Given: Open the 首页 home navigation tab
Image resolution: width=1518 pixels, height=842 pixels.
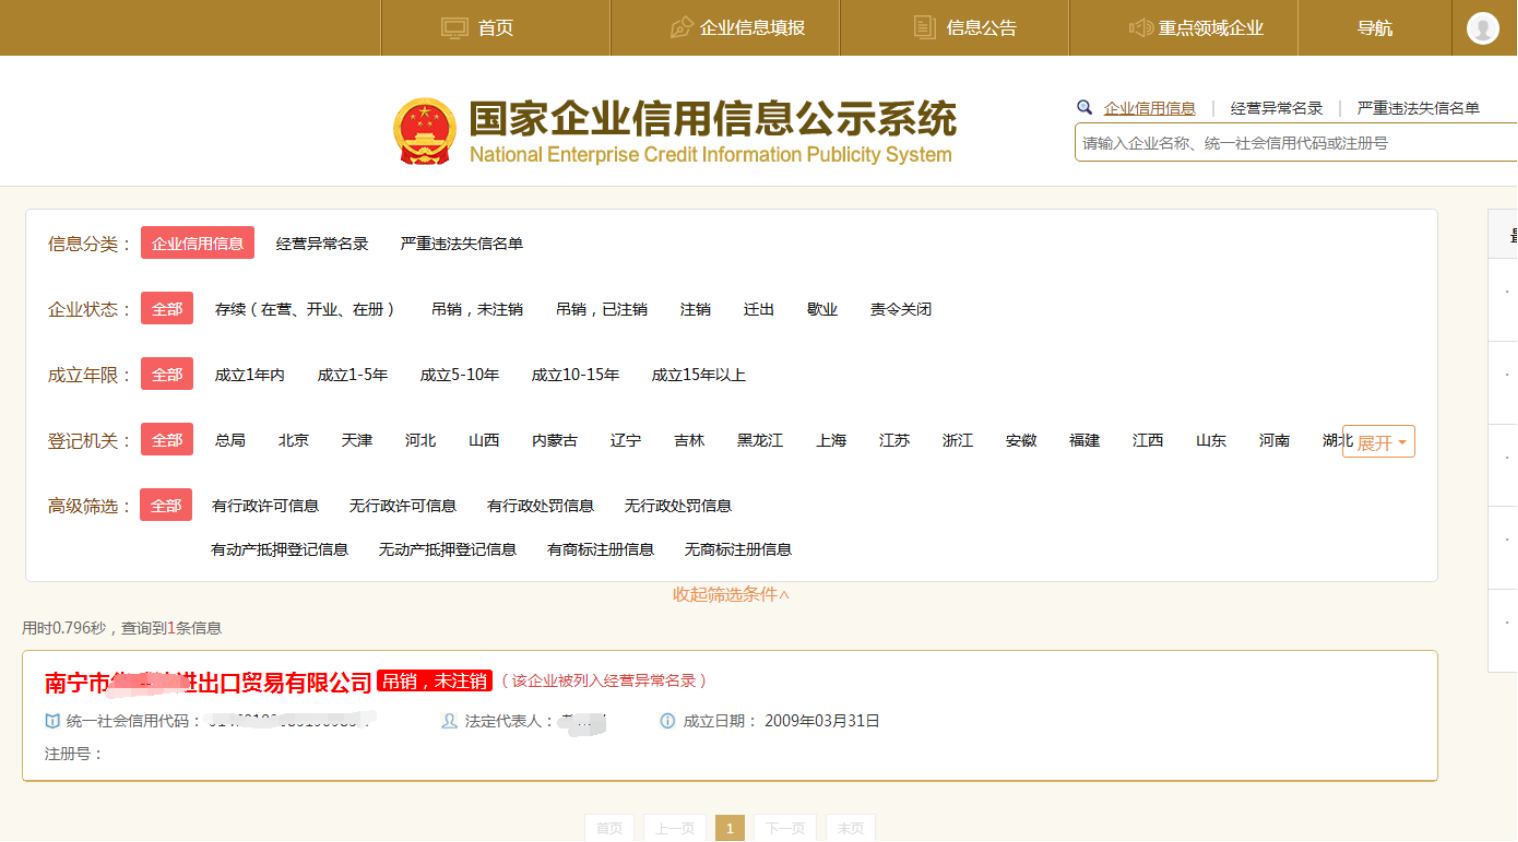Looking at the screenshot, I should [495, 28].
